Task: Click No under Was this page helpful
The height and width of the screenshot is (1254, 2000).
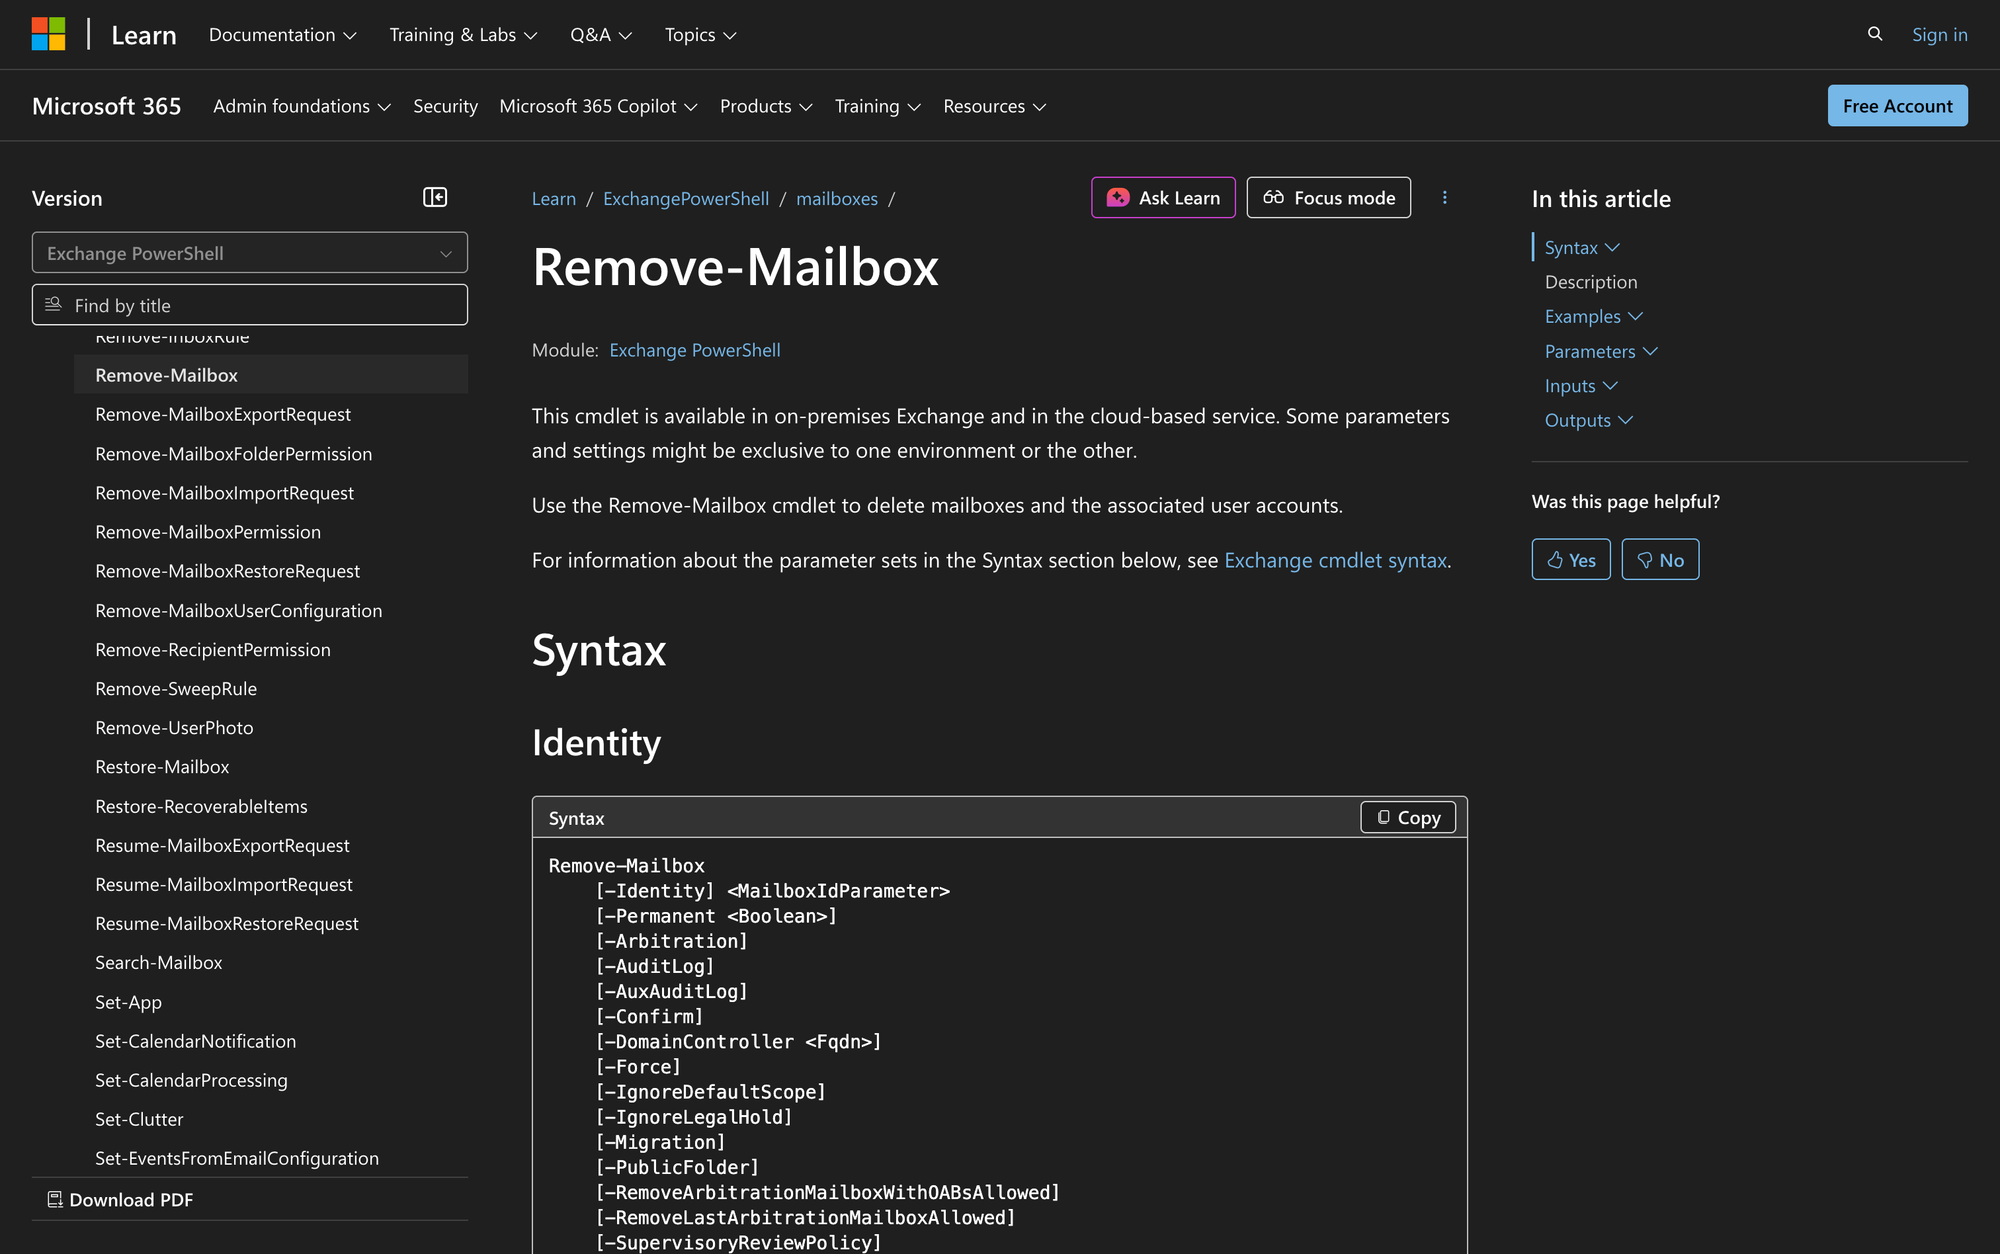Action: [x=1660, y=559]
